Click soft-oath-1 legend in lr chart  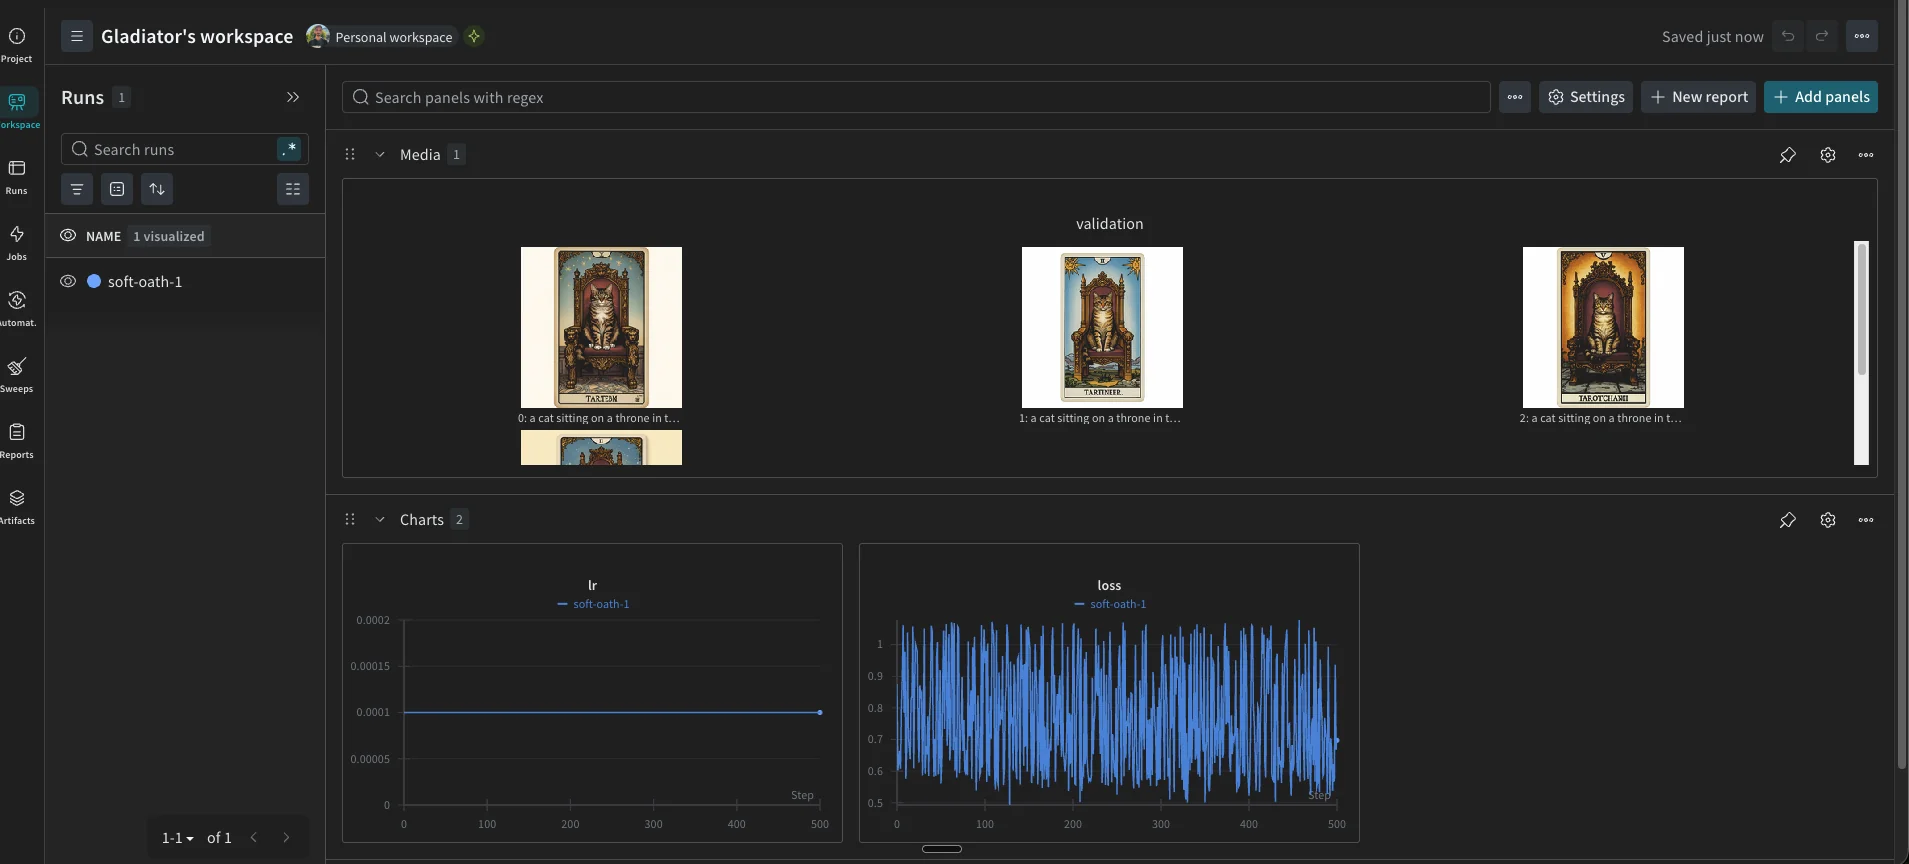pyautogui.click(x=593, y=604)
